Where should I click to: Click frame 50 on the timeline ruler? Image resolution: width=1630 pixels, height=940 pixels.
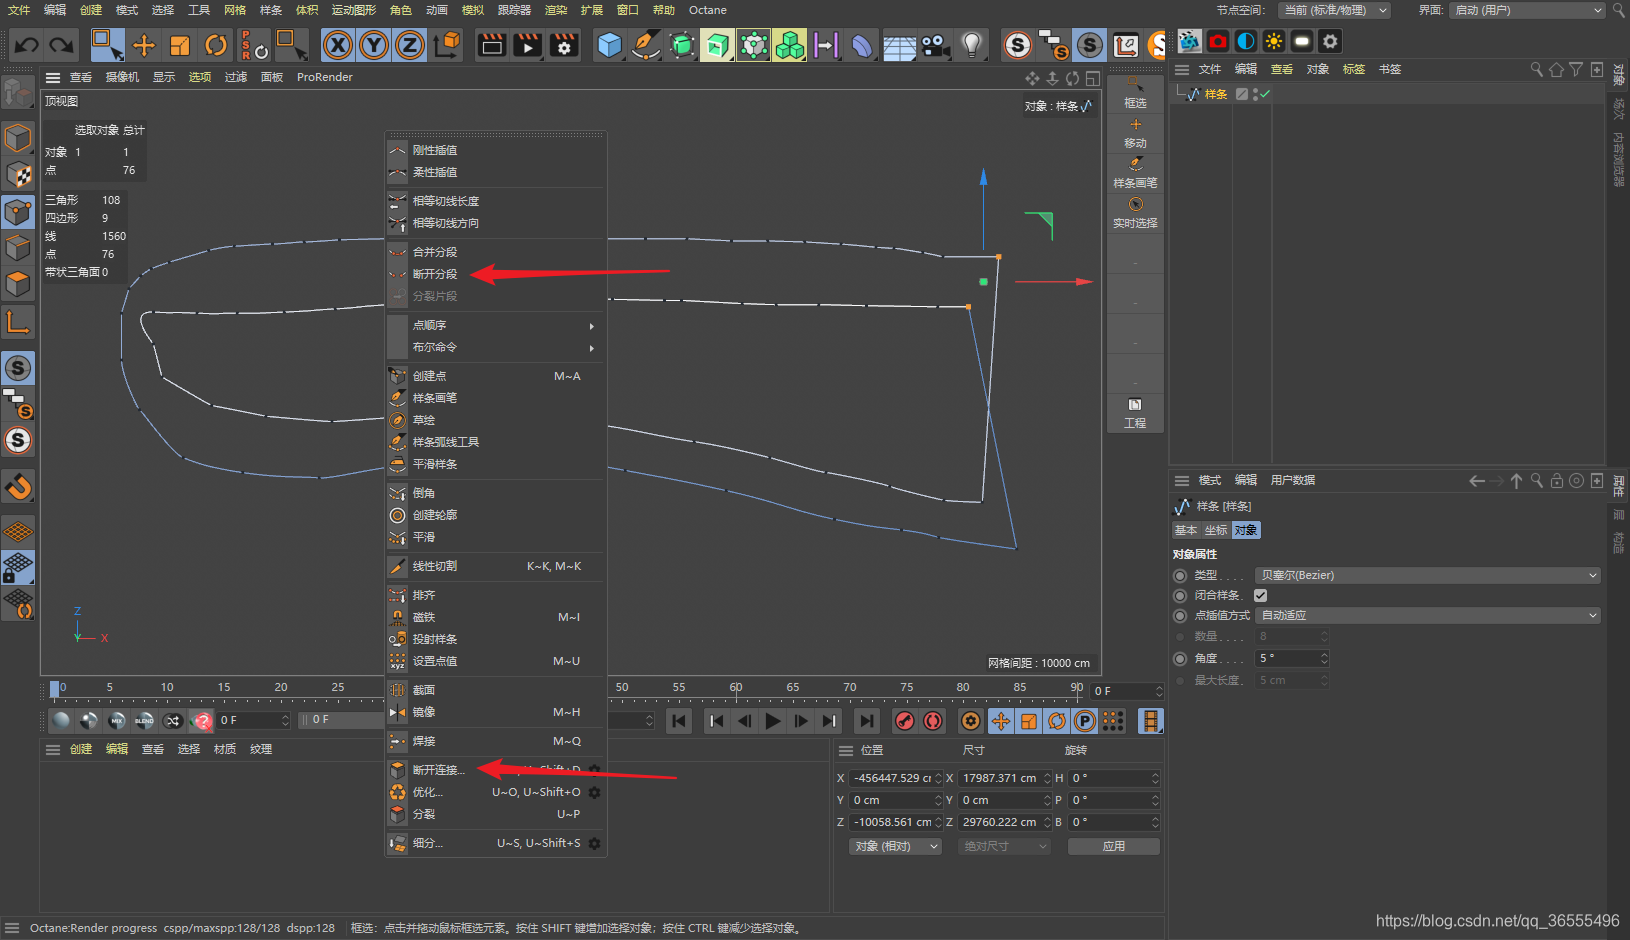tap(622, 687)
